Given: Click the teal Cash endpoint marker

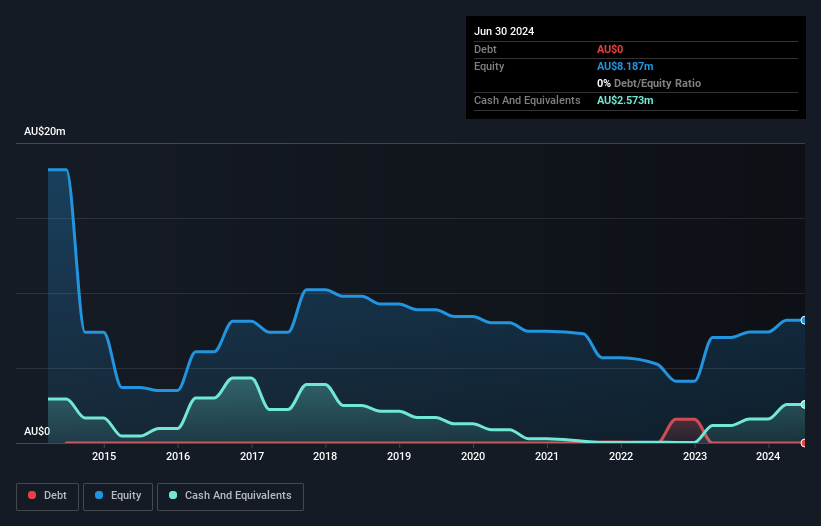Looking at the screenshot, I should (x=804, y=405).
